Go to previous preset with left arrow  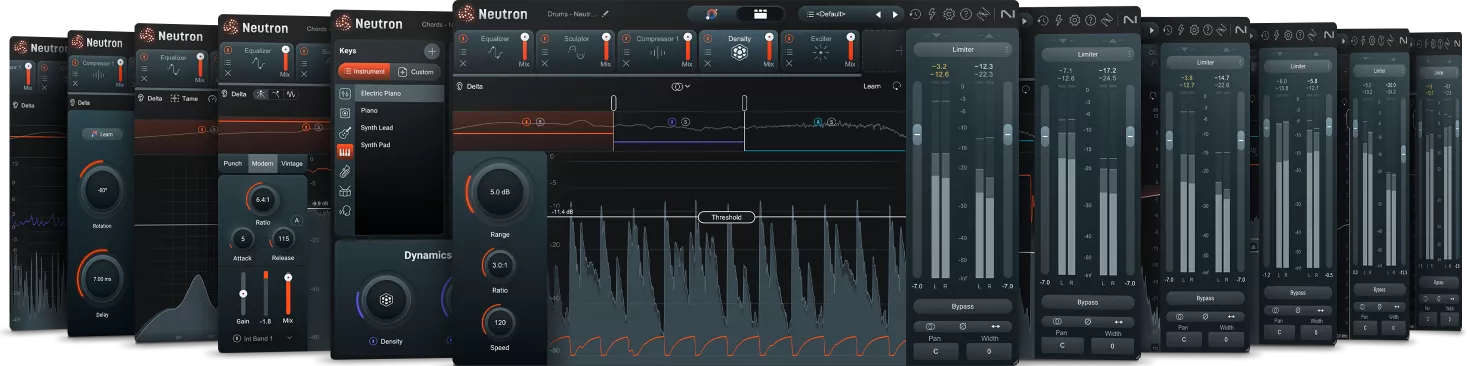pos(879,14)
